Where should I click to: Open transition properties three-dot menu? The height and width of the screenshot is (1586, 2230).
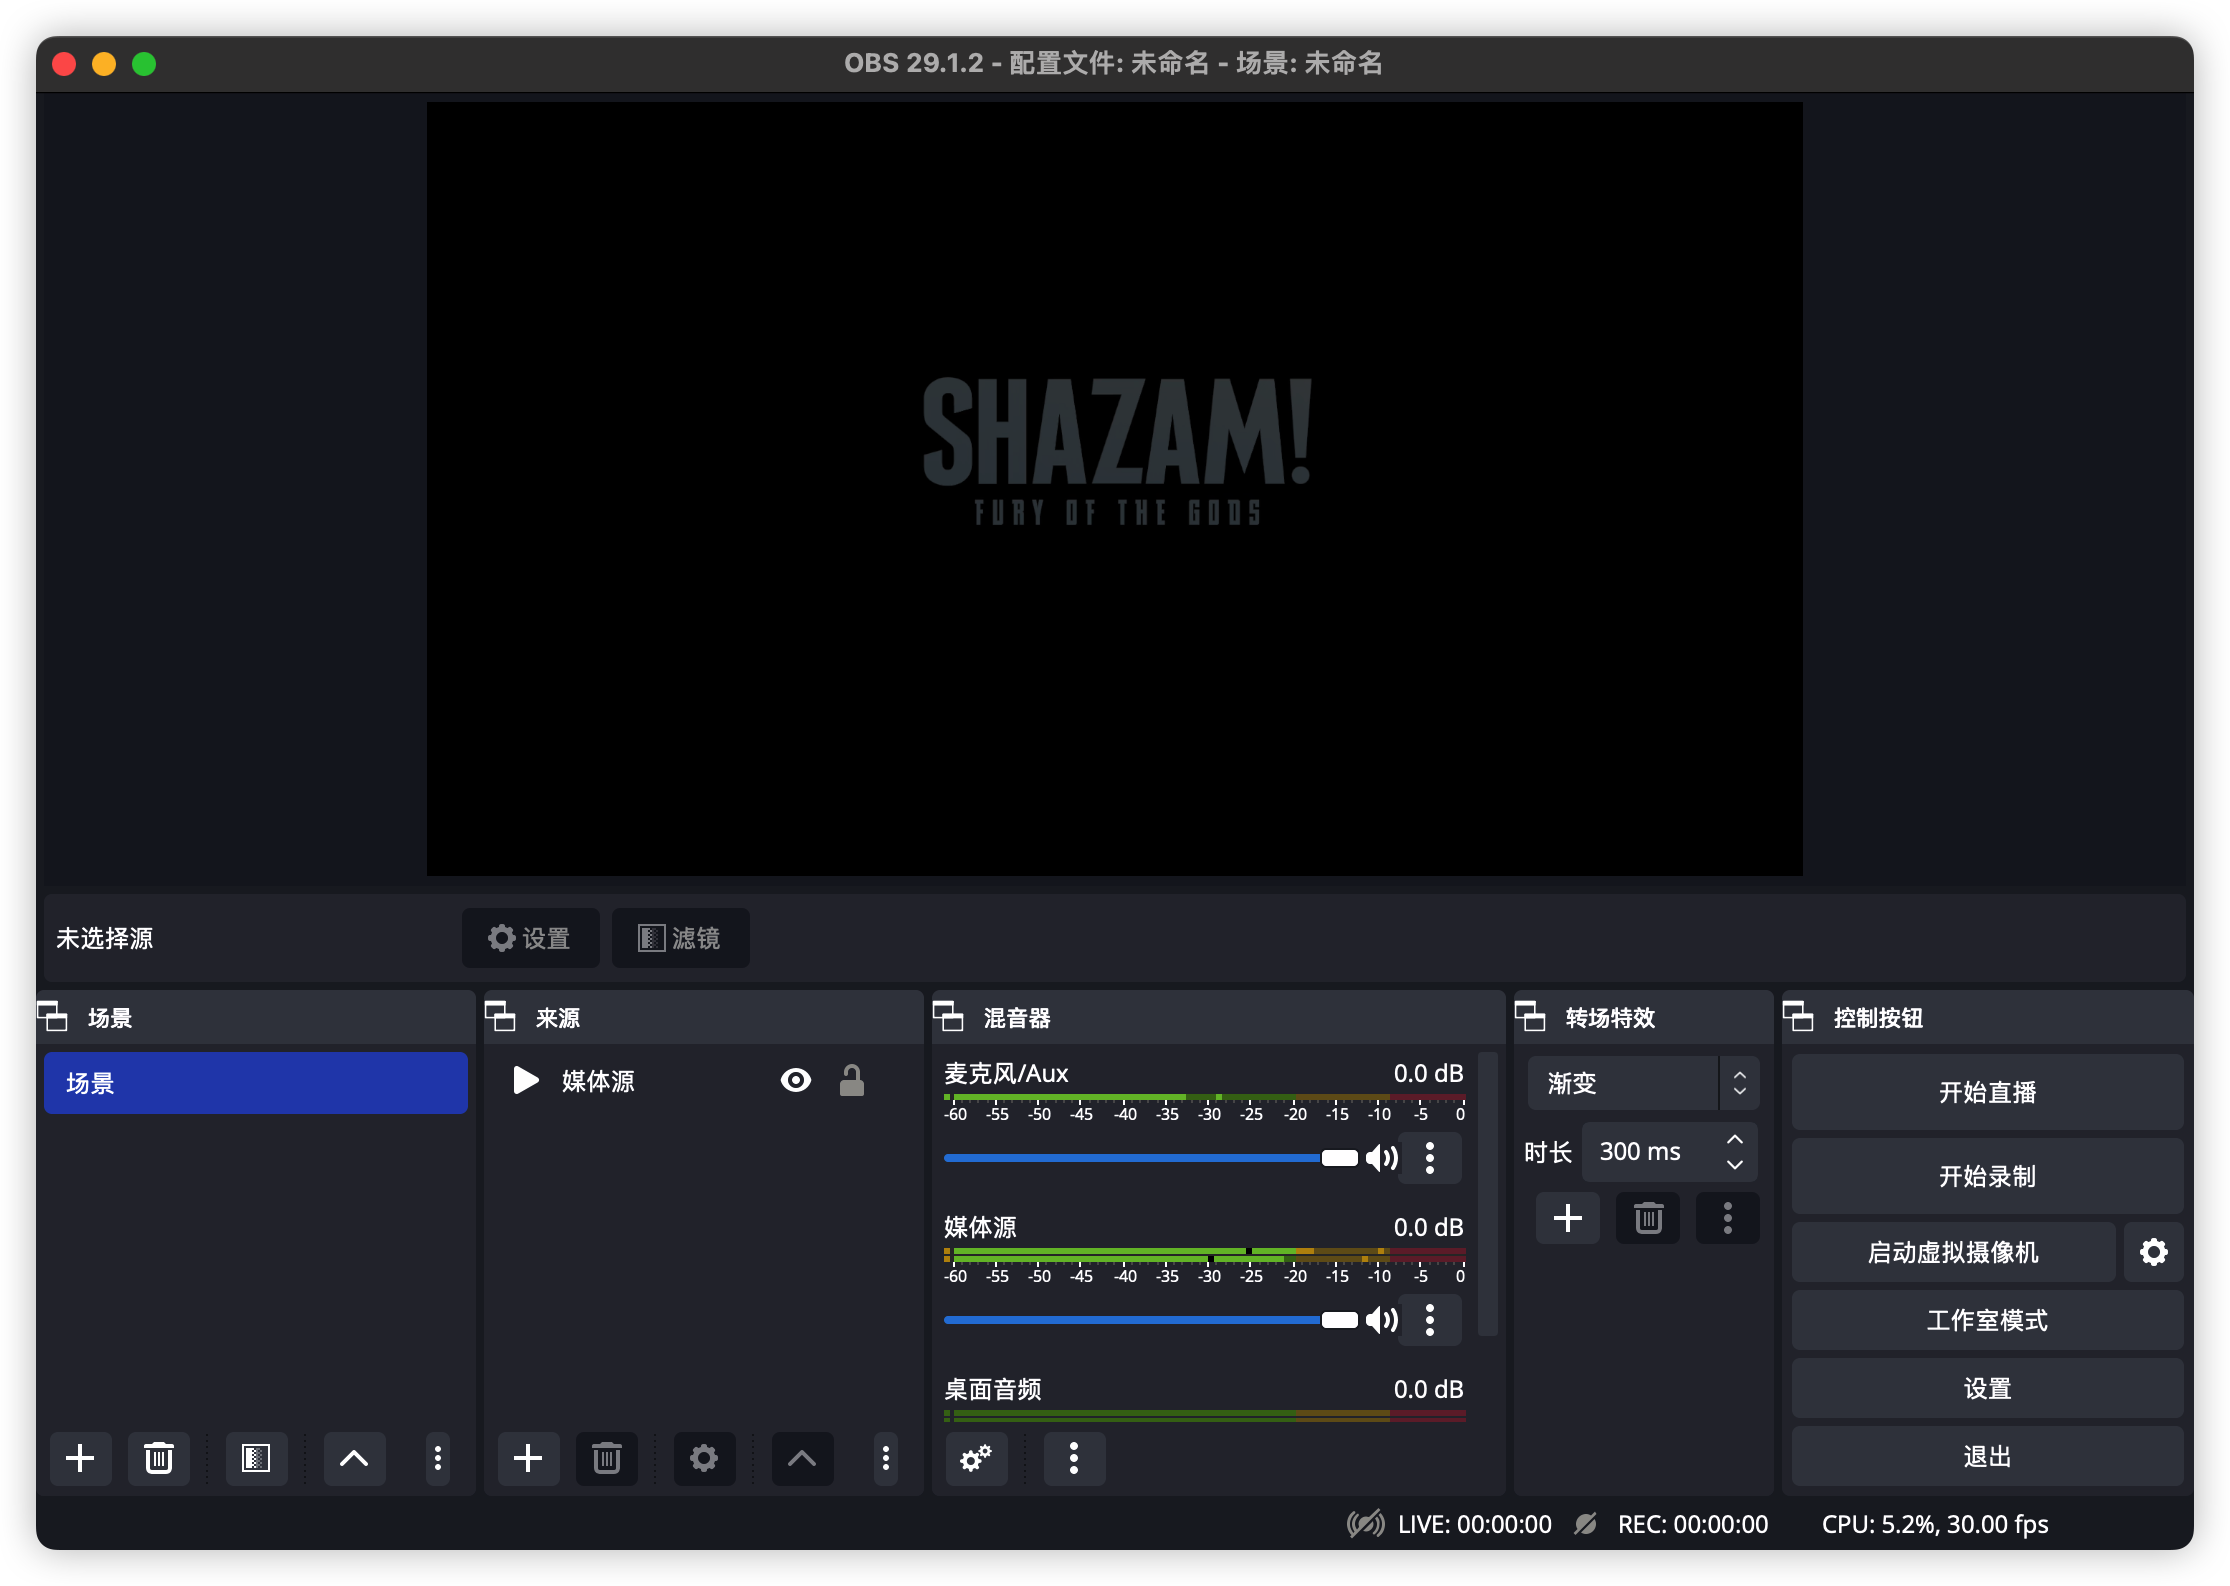pyautogui.click(x=1728, y=1218)
